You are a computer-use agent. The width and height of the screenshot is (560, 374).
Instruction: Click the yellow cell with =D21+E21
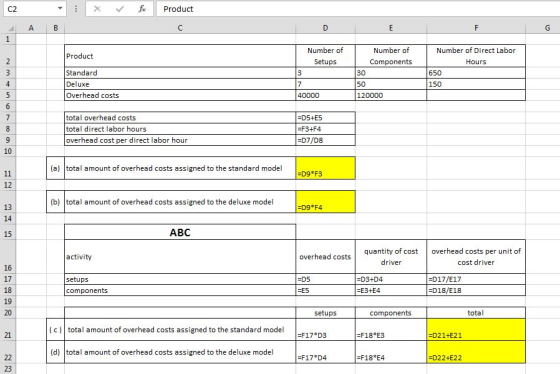point(476,329)
